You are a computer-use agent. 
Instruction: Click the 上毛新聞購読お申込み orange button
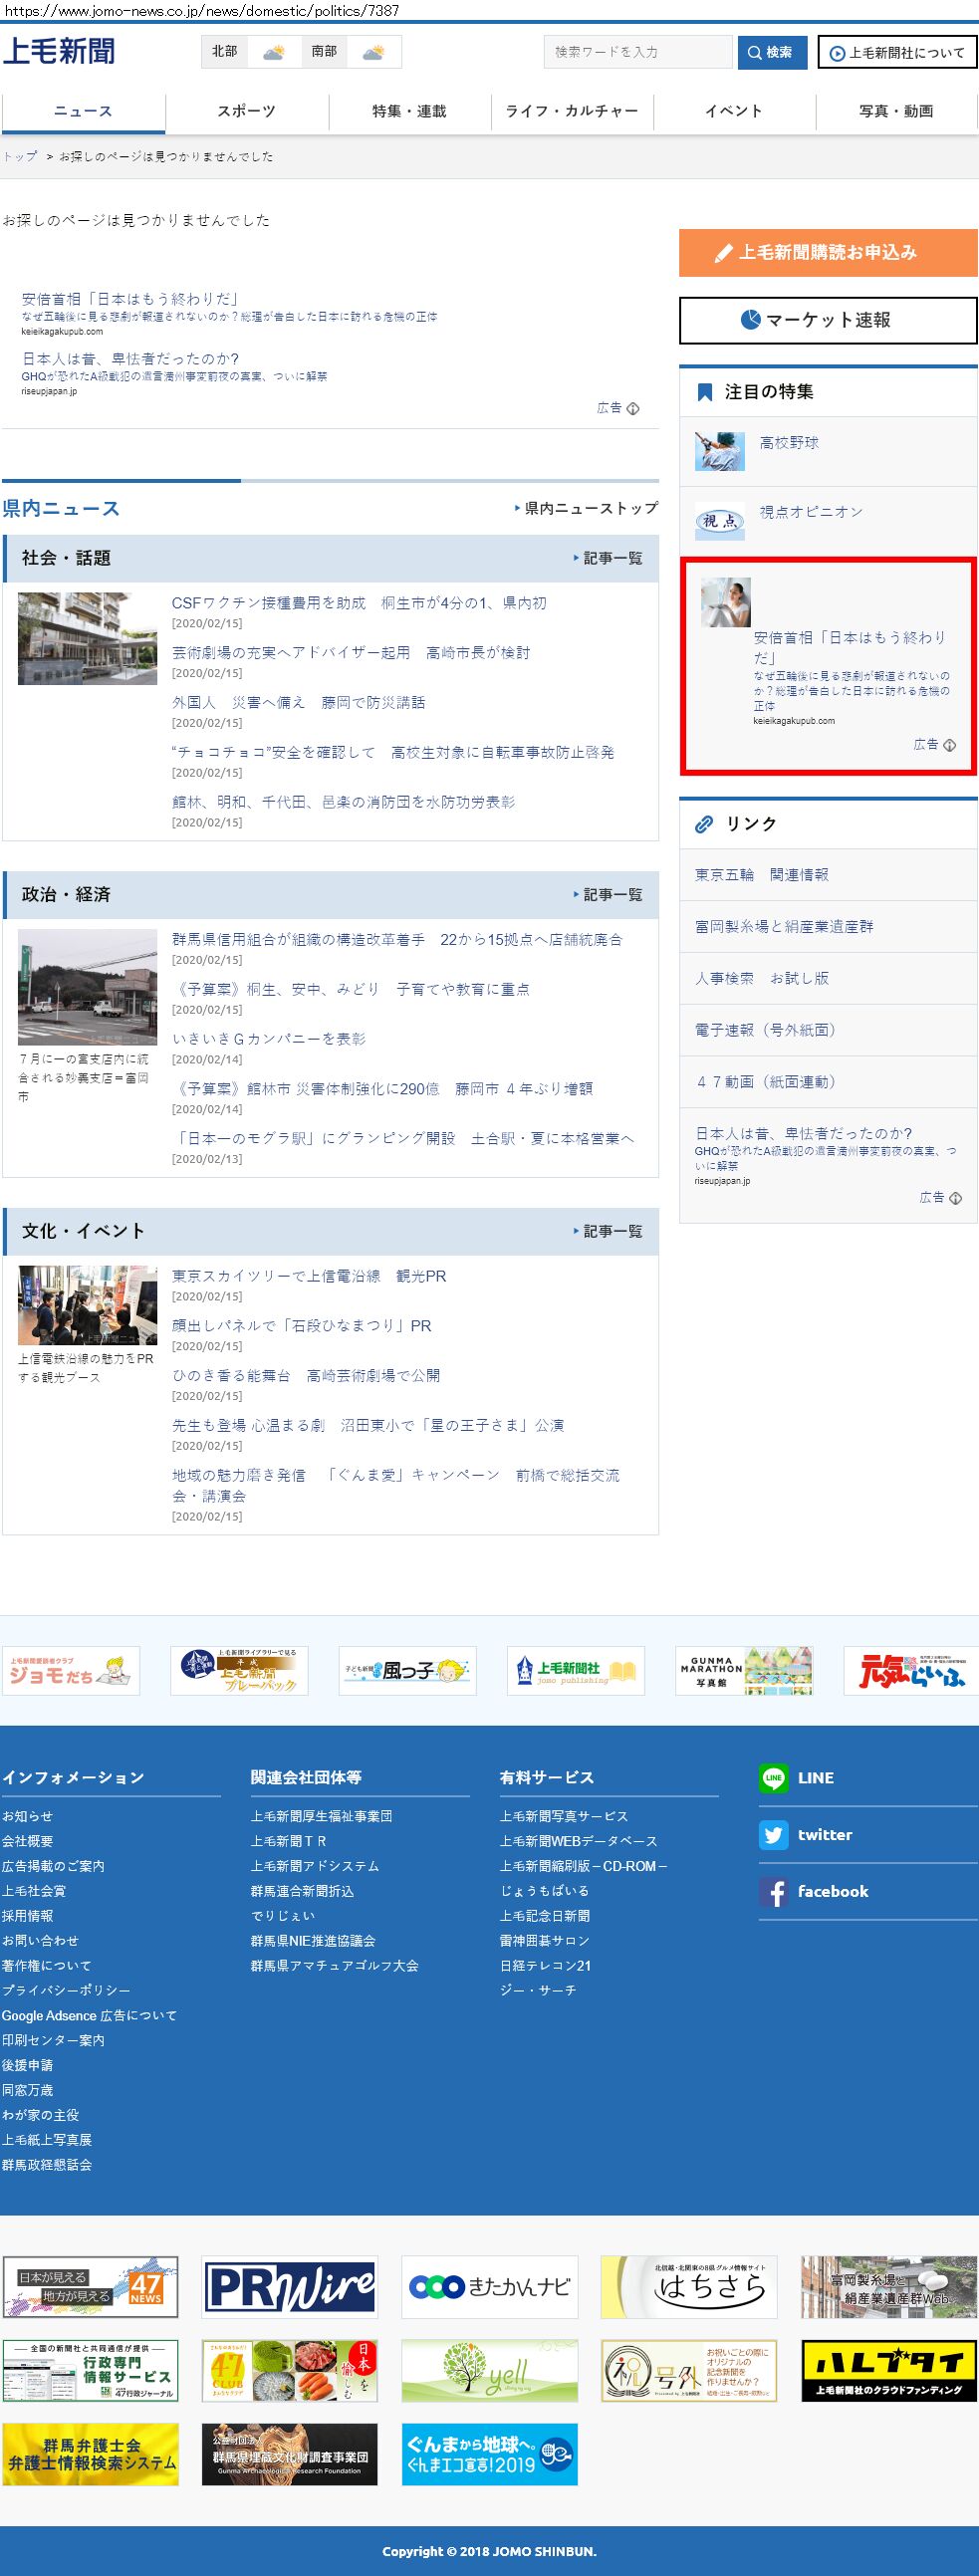(x=827, y=252)
